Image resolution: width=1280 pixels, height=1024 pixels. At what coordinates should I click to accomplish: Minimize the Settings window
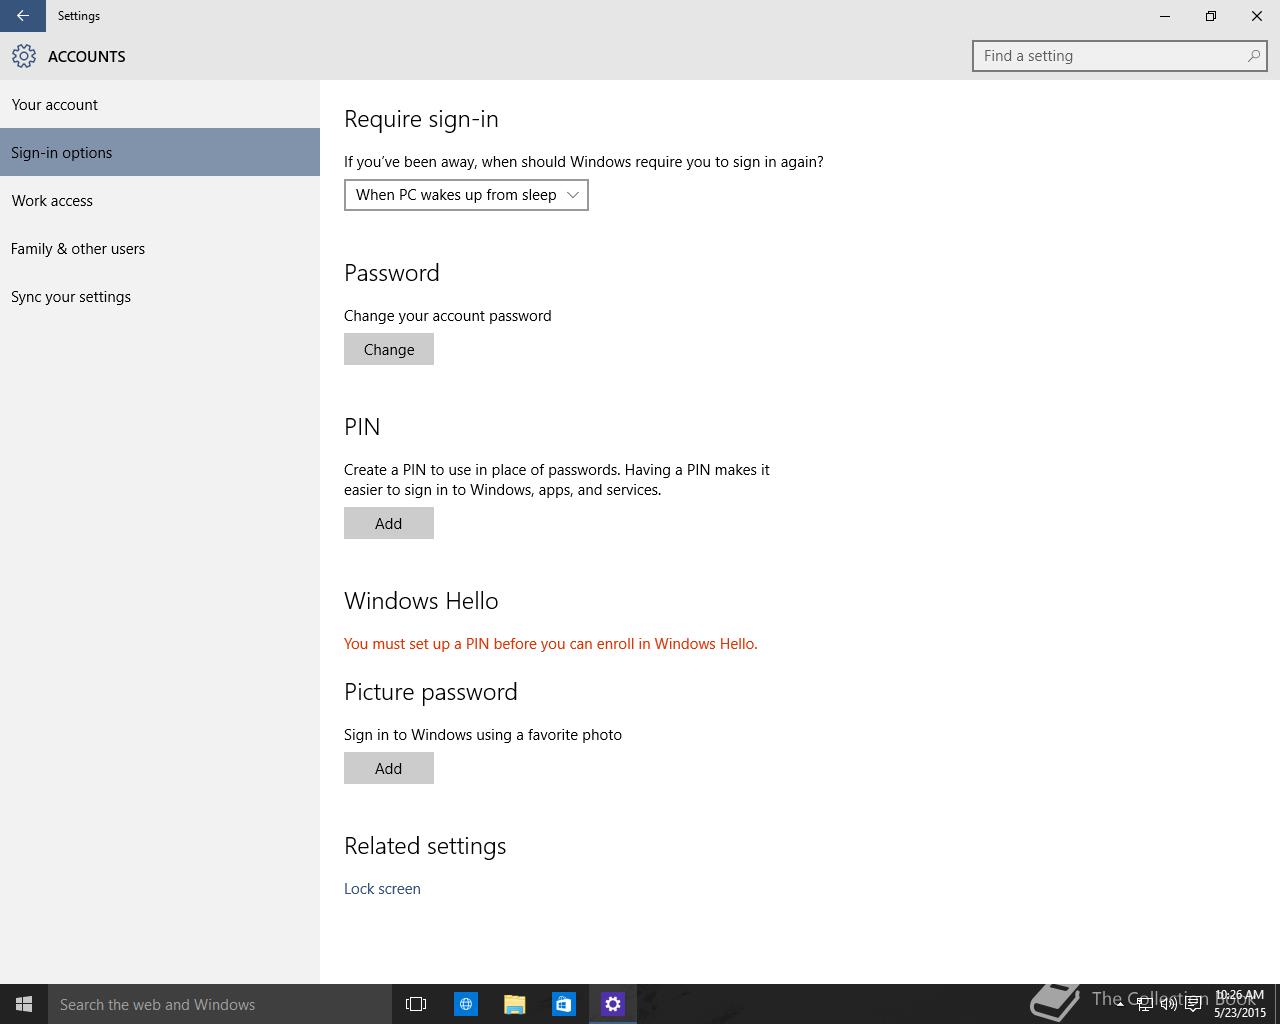[1165, 16]
